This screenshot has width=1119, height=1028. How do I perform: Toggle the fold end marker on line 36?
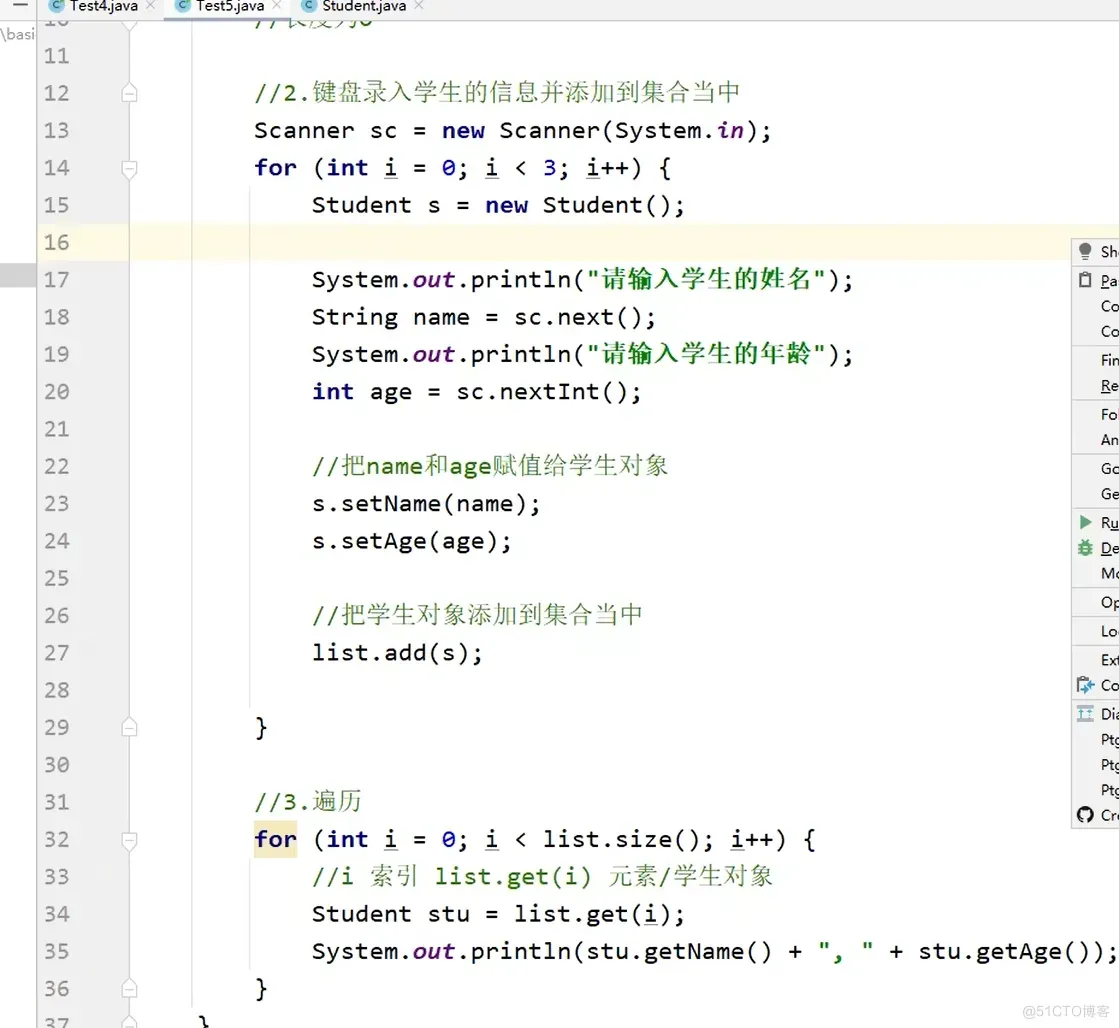pos(129,989)
